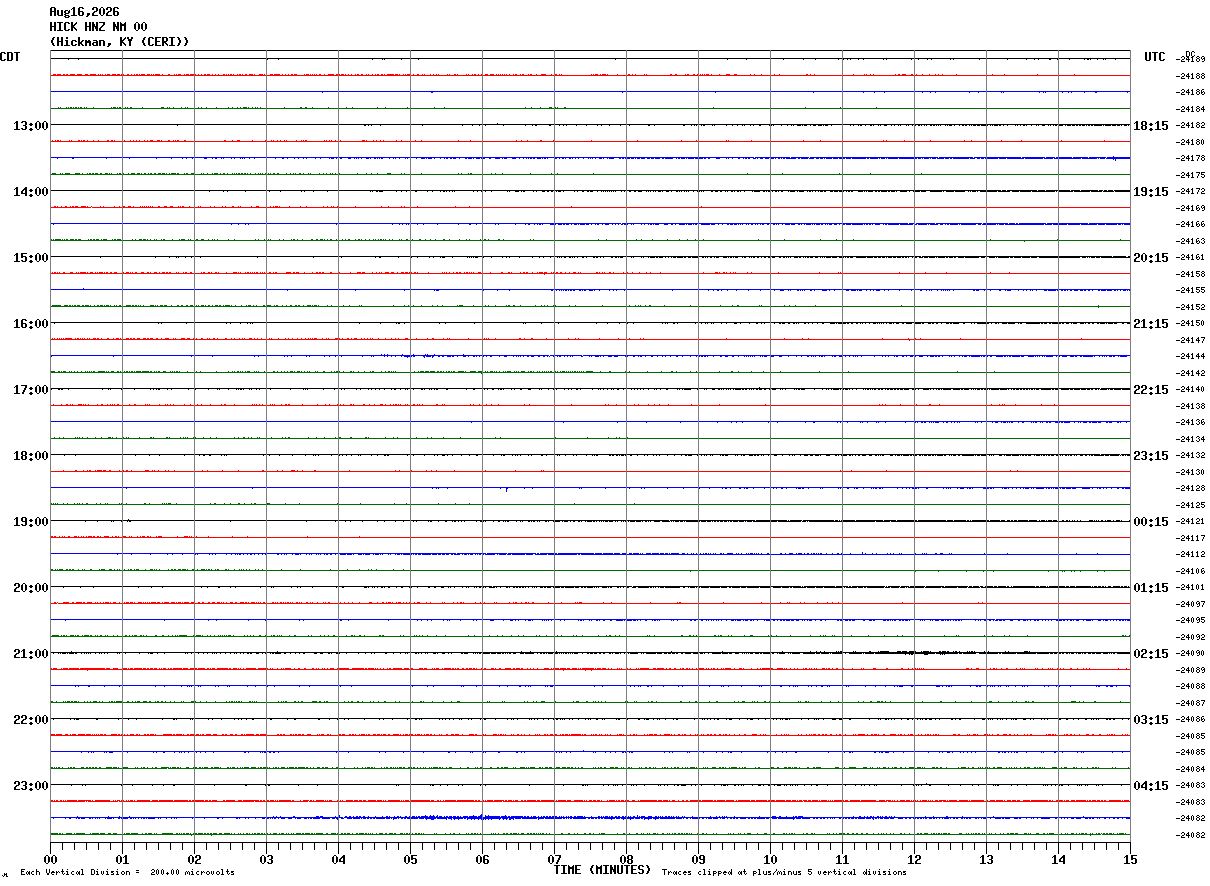Click the 19:15 UTC time label
Viewport: 1210px width, 886px height.
coord(1150,191)
